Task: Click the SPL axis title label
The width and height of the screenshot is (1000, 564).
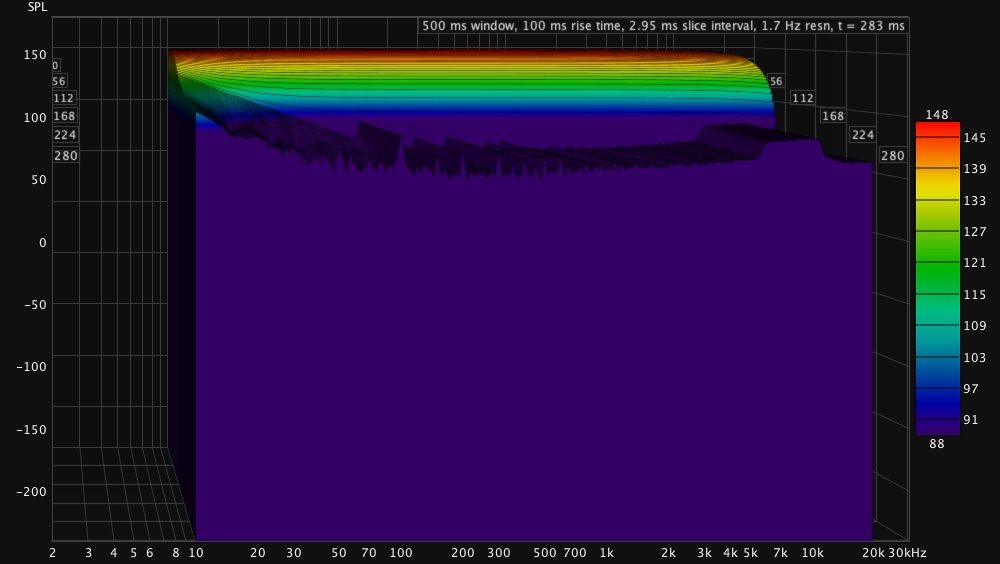Action: pyautogui.click(x=37, y=7)
